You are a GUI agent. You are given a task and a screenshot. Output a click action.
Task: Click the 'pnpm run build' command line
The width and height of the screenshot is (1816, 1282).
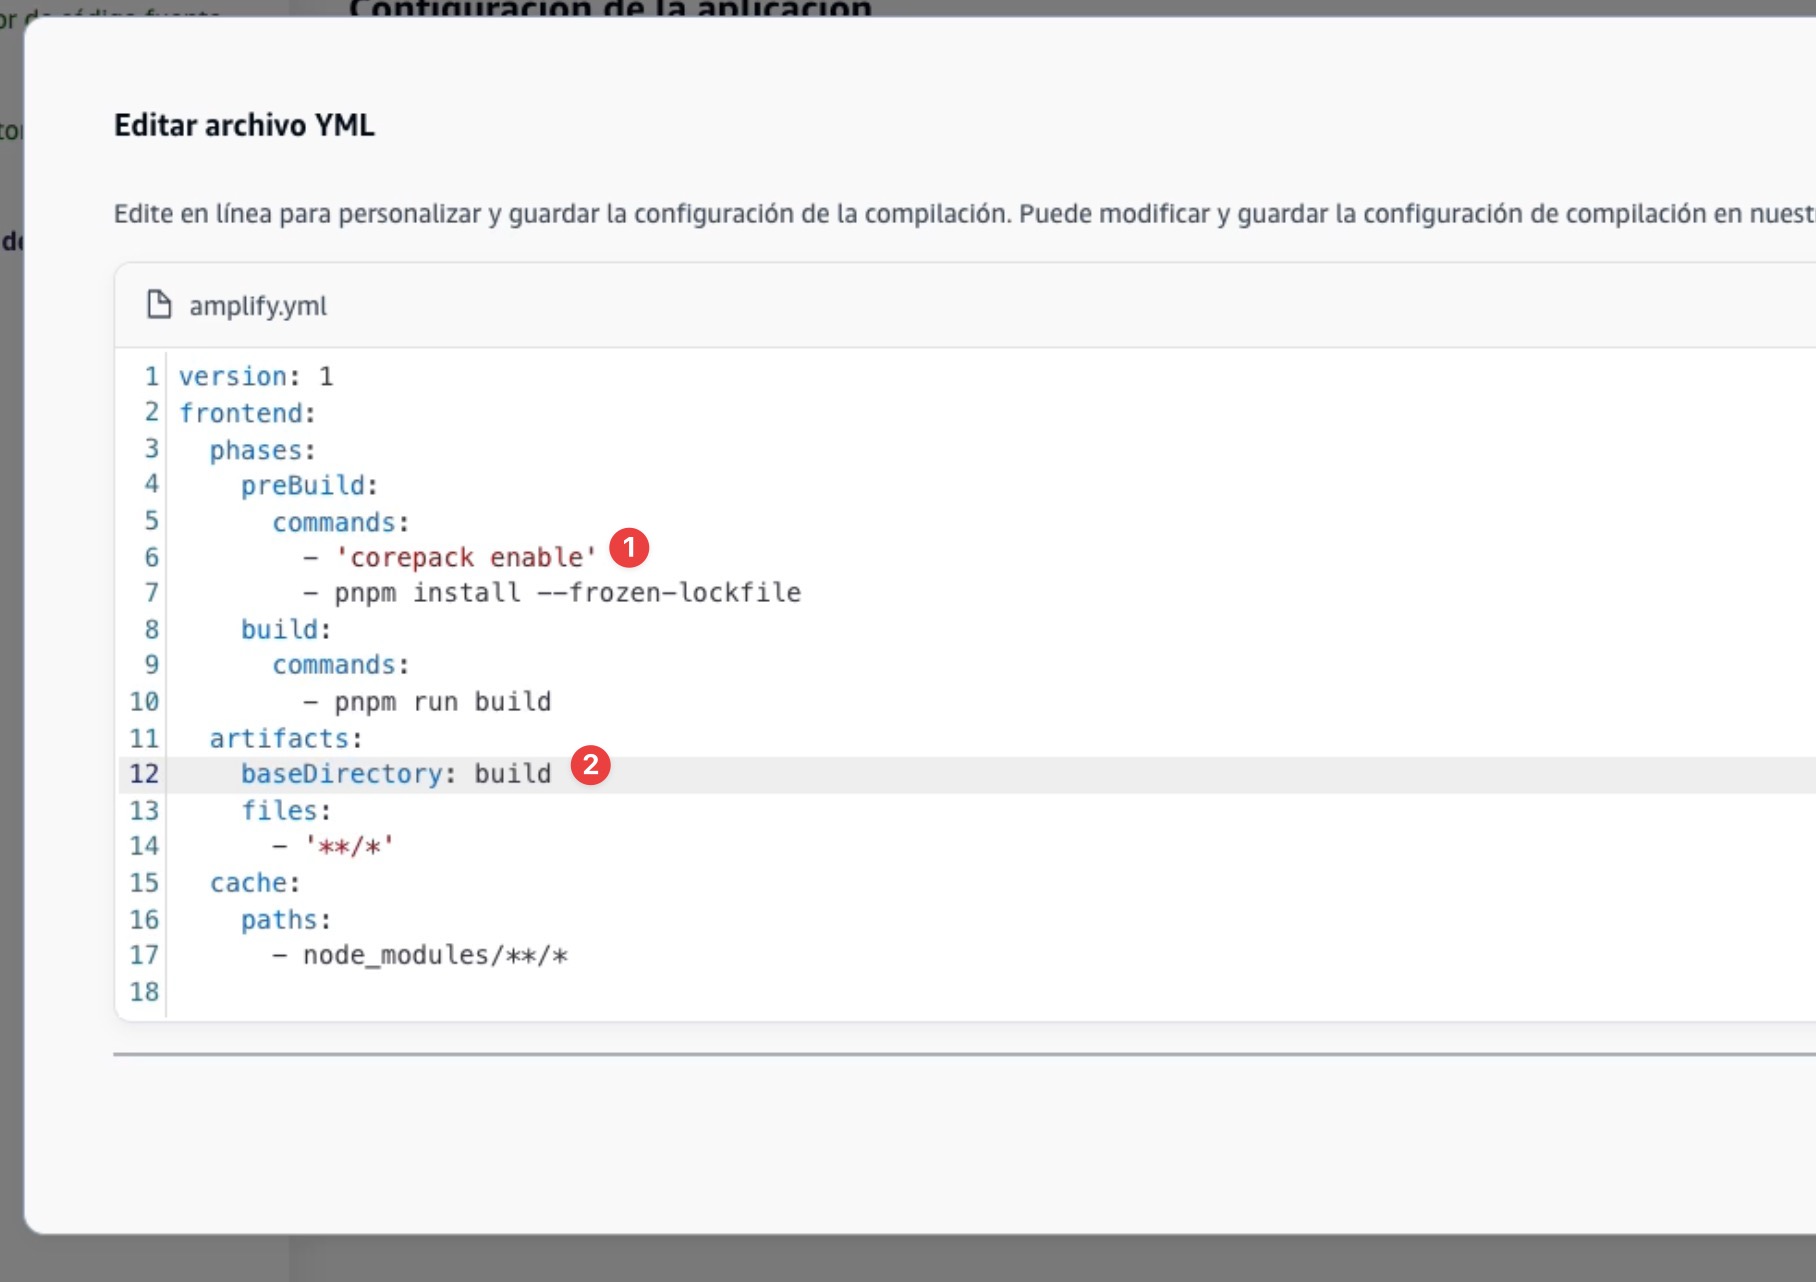pyautogui.click(x=427, y=701)
